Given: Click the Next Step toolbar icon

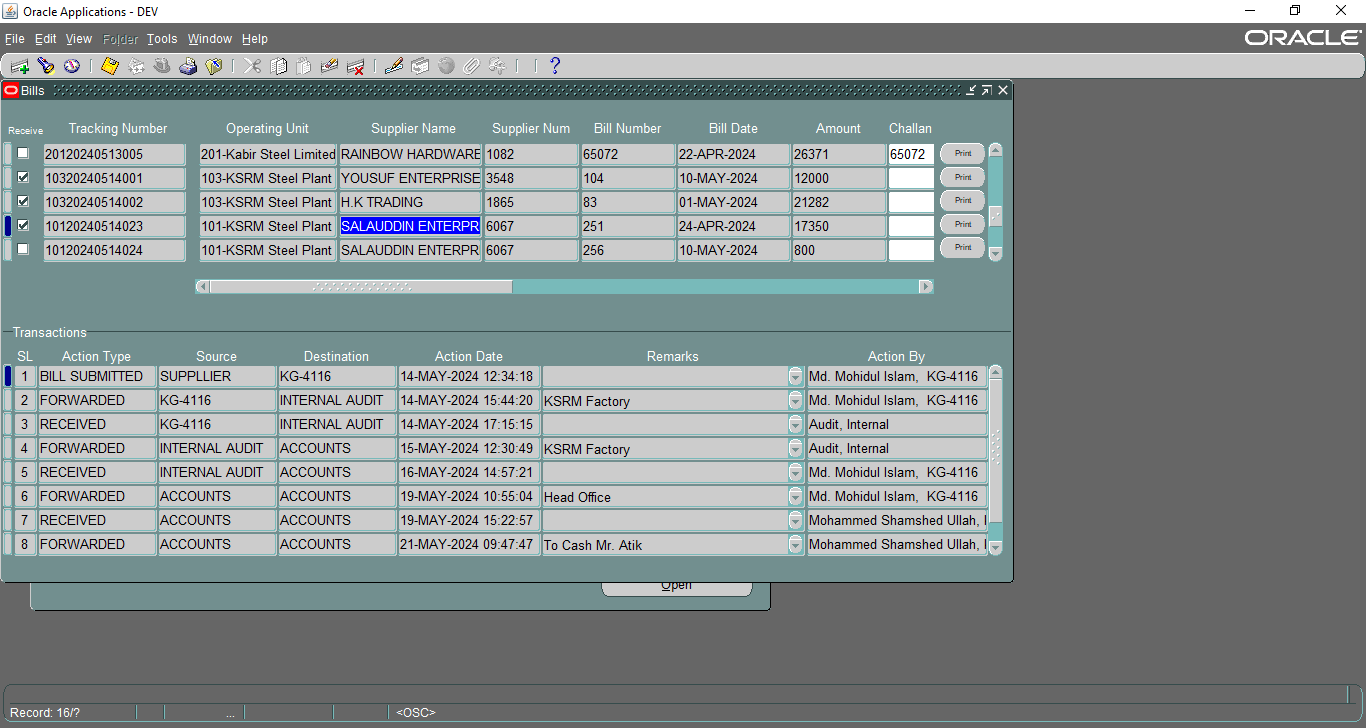Looking at the screenshot, I should [136, 66].
